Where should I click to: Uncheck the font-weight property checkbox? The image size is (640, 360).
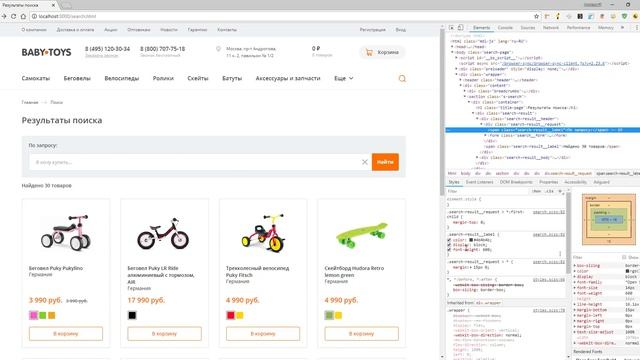pos(449,249)
